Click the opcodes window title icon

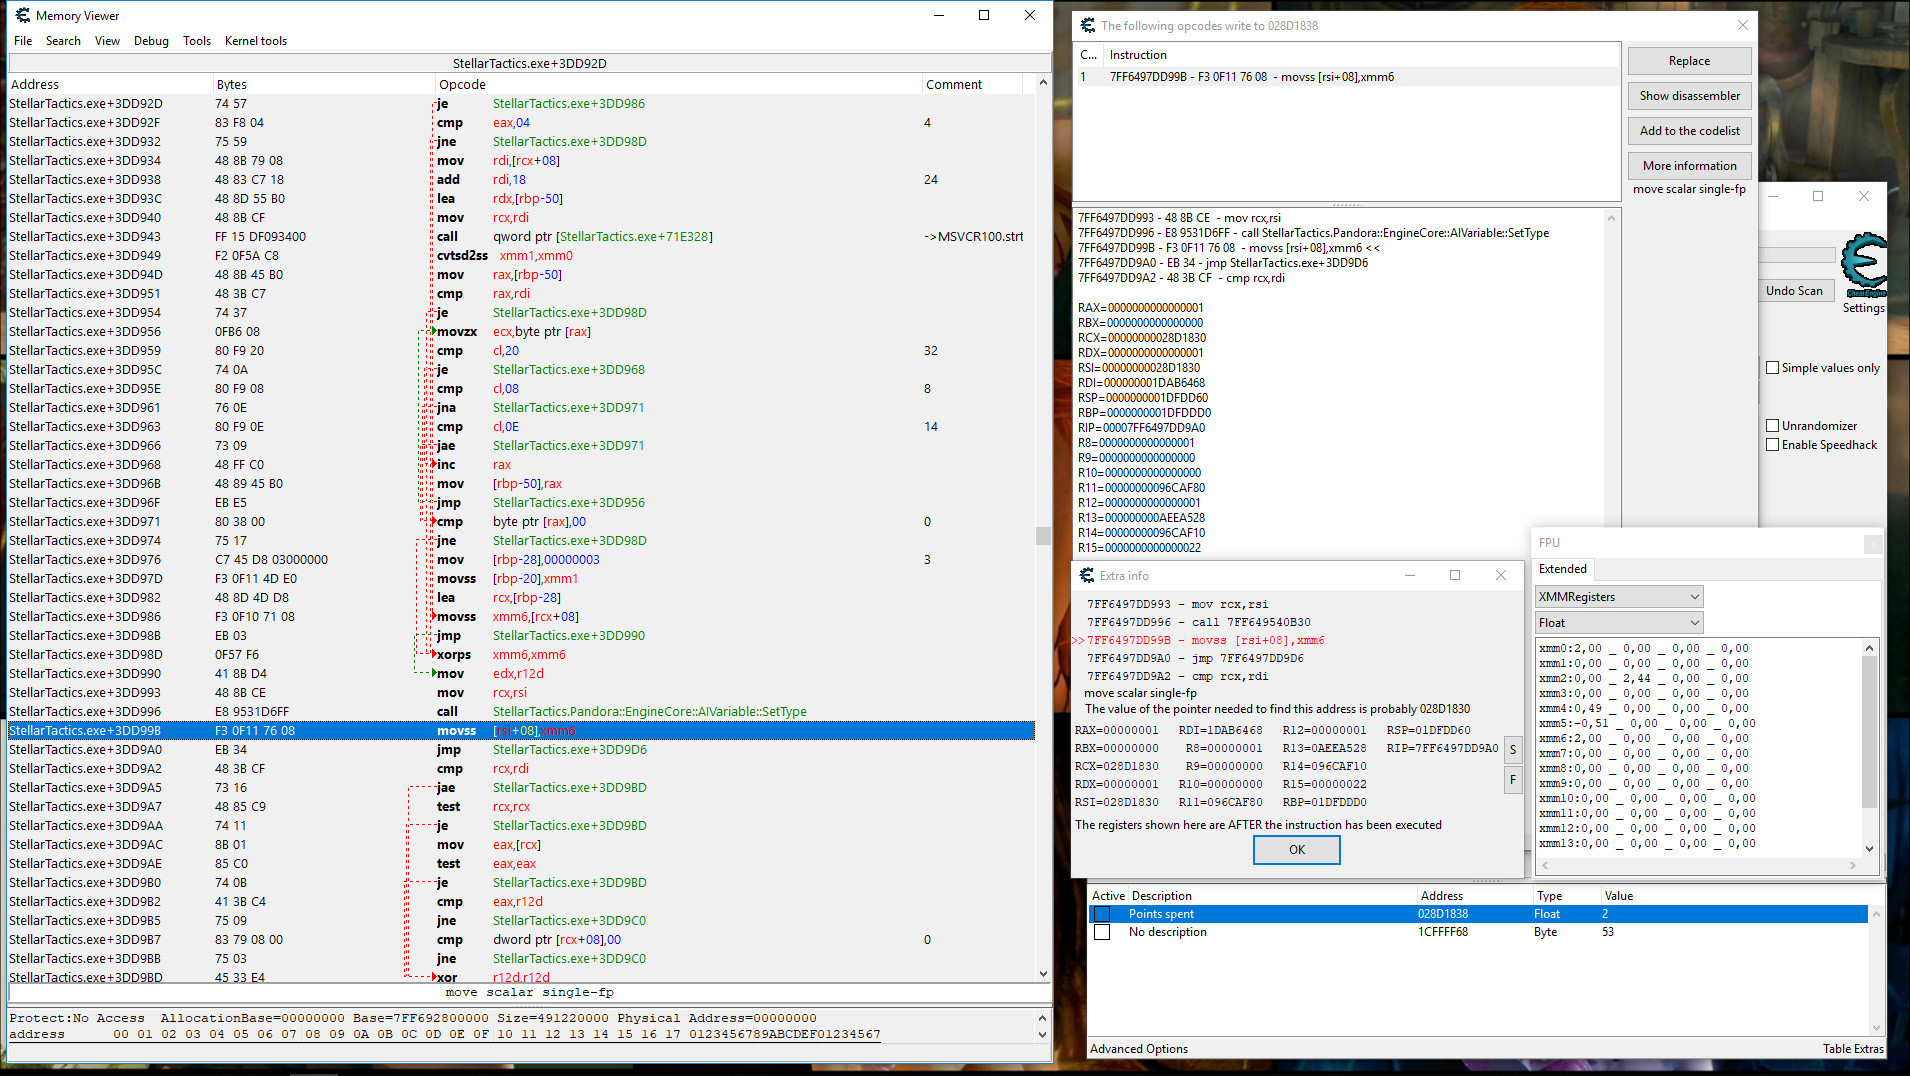click(x=1088, y=26)
